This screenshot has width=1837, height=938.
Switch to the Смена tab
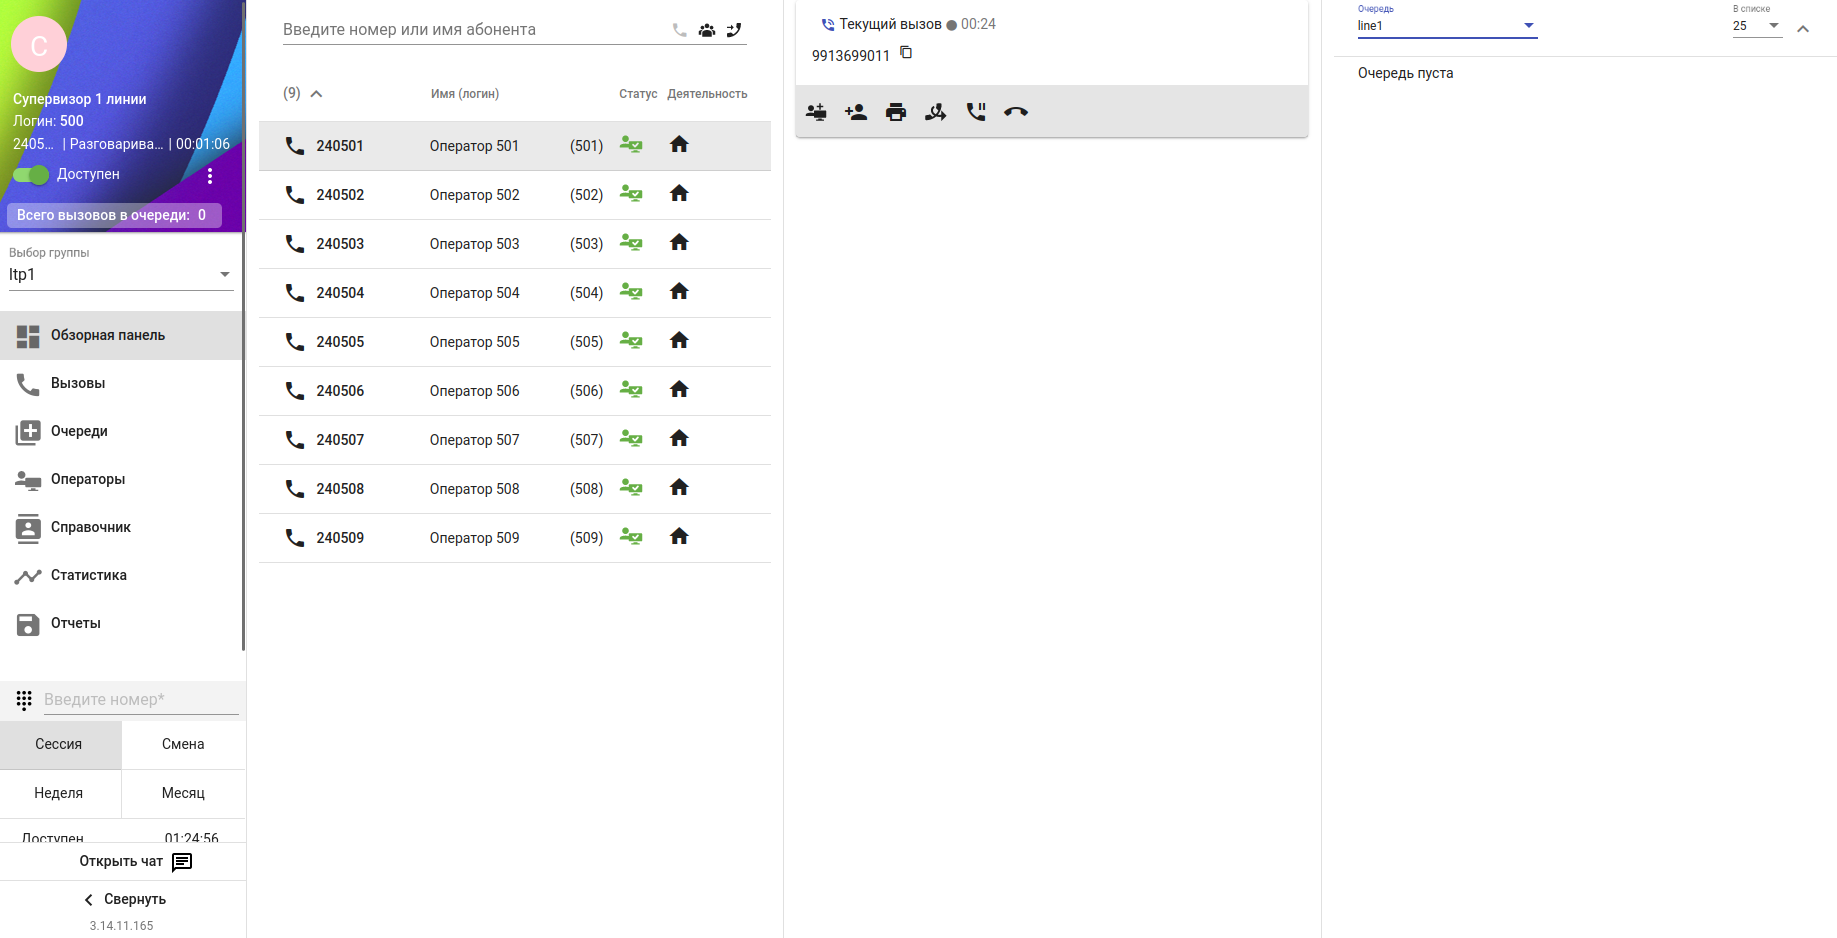183,744
